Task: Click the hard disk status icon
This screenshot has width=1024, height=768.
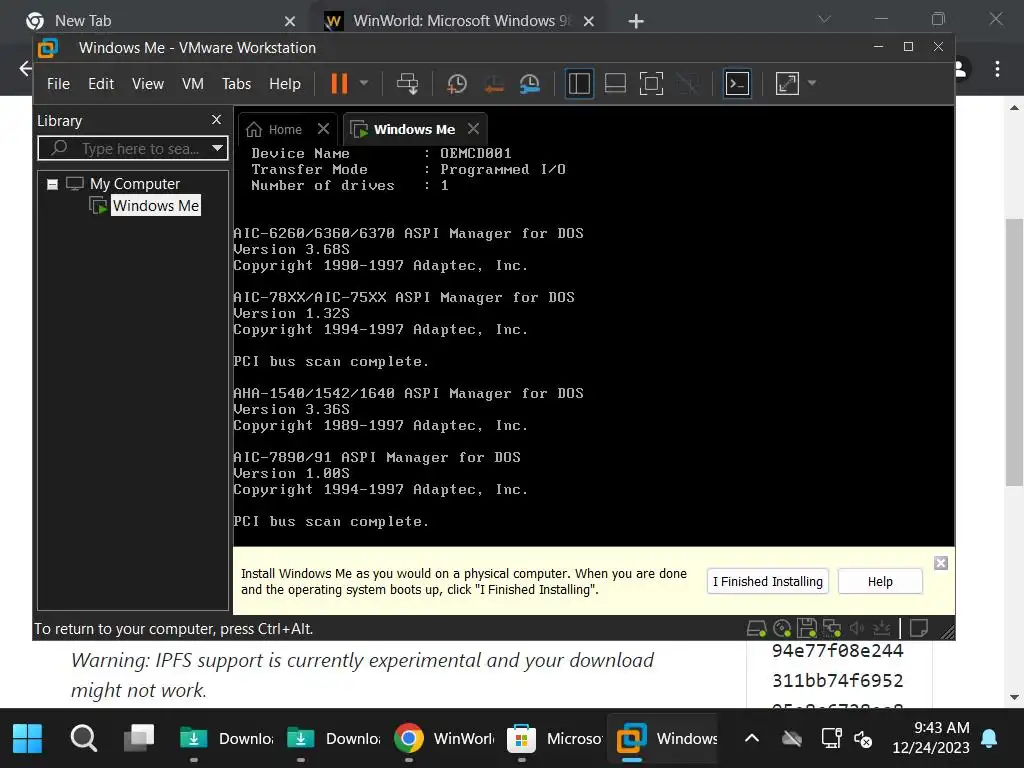Action: [756, 628]
